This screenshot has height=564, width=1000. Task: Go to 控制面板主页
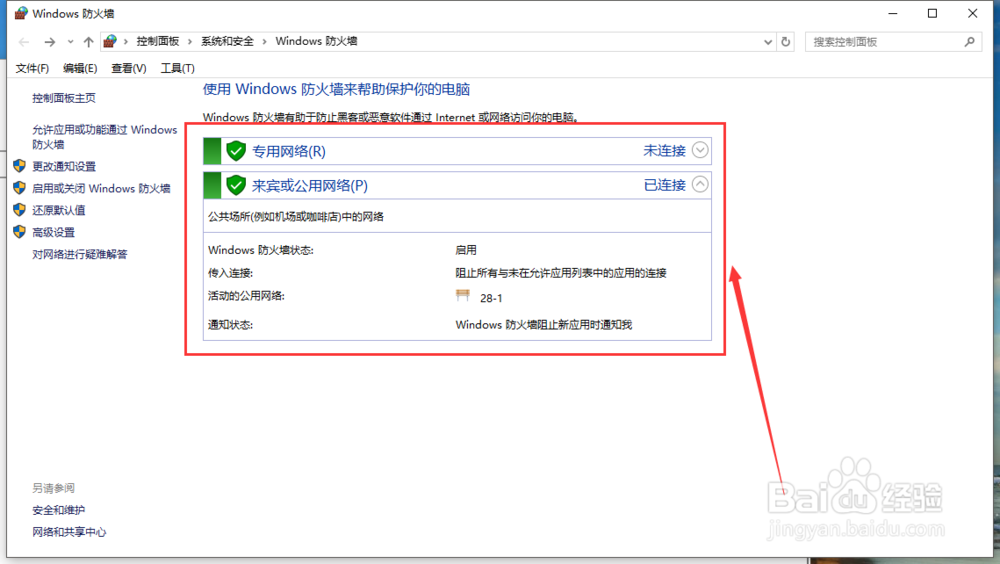pos(64,98)
